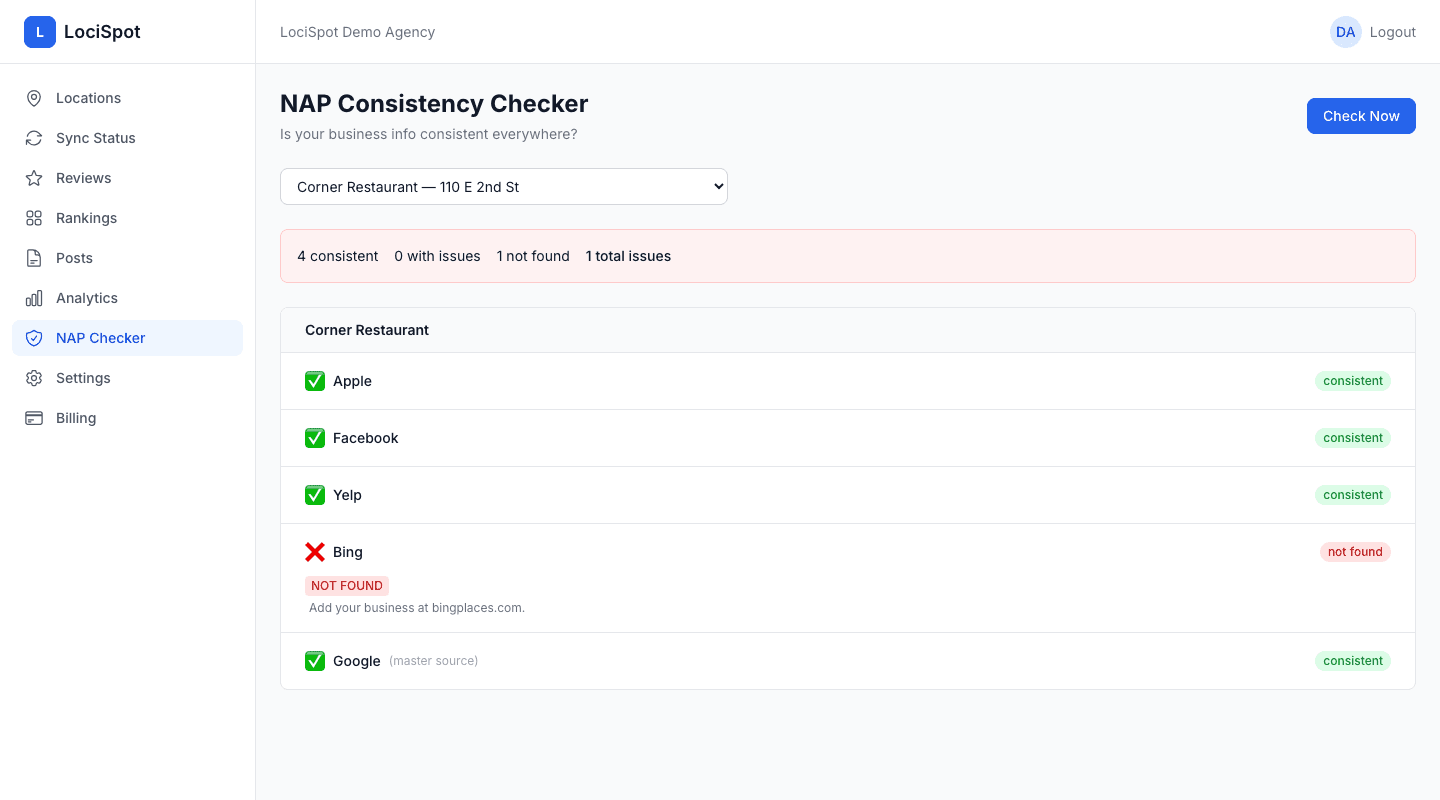1440x800 pixels.
Task: Select the NAP Checker shield icon
Action: click(33, 338)
